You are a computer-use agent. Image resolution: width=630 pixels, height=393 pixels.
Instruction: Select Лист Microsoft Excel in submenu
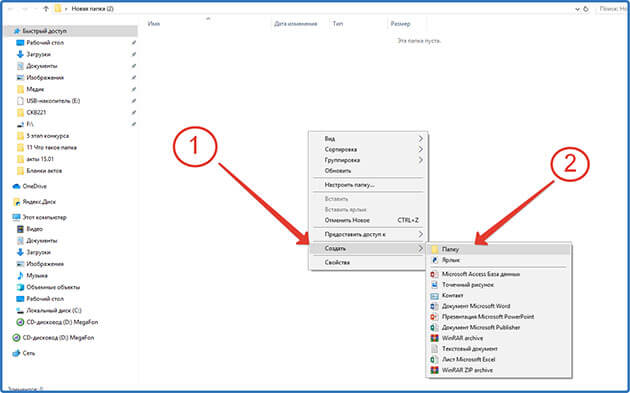pos(499,360)
